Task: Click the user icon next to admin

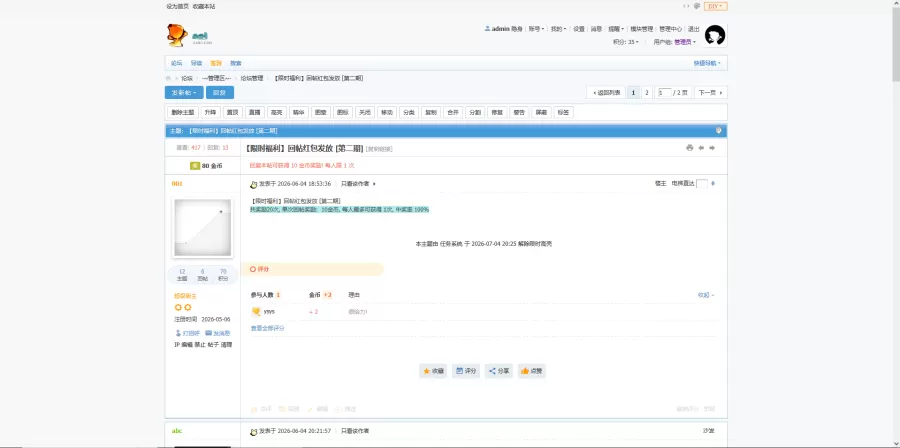Action: pos(487,29)
